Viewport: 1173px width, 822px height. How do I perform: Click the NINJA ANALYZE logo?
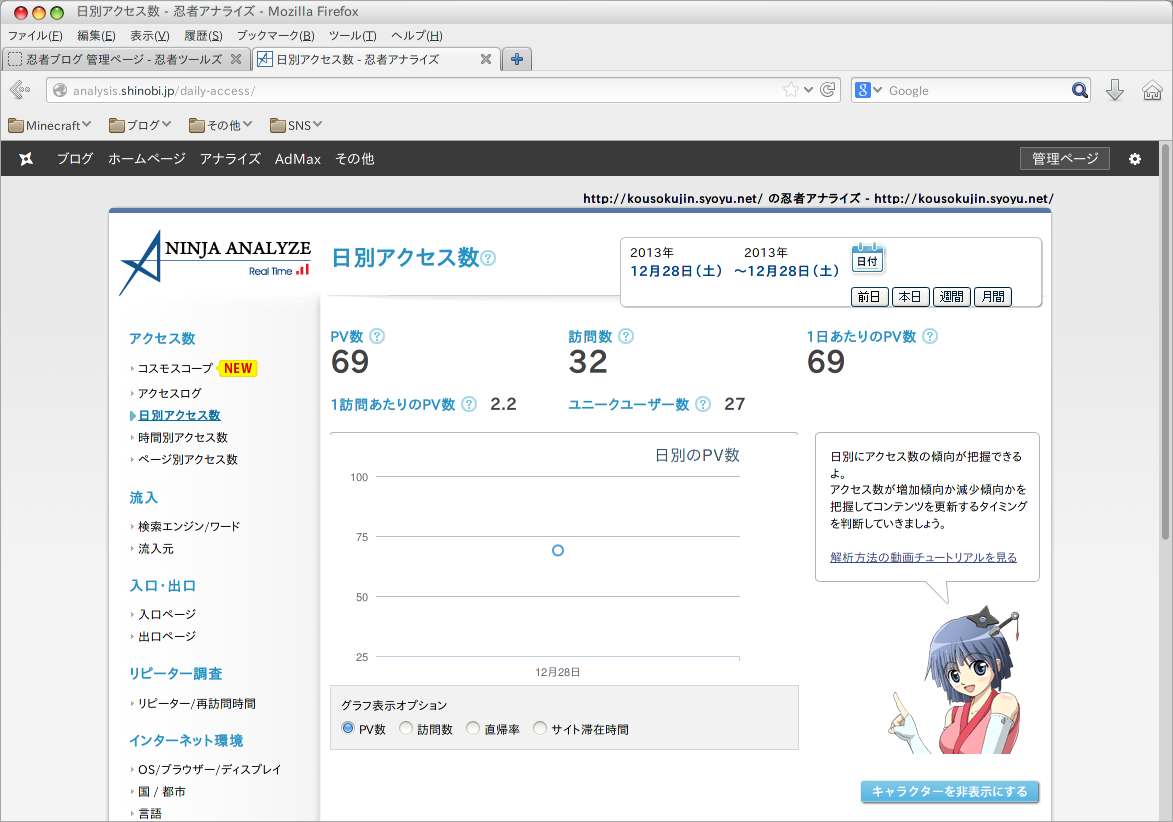(x=215, y=262)
